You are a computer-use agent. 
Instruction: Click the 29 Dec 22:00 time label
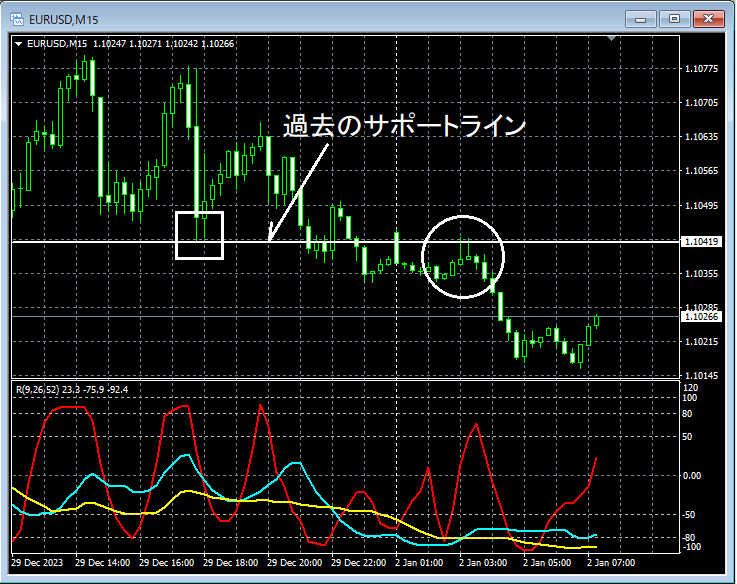click(359, 562)
